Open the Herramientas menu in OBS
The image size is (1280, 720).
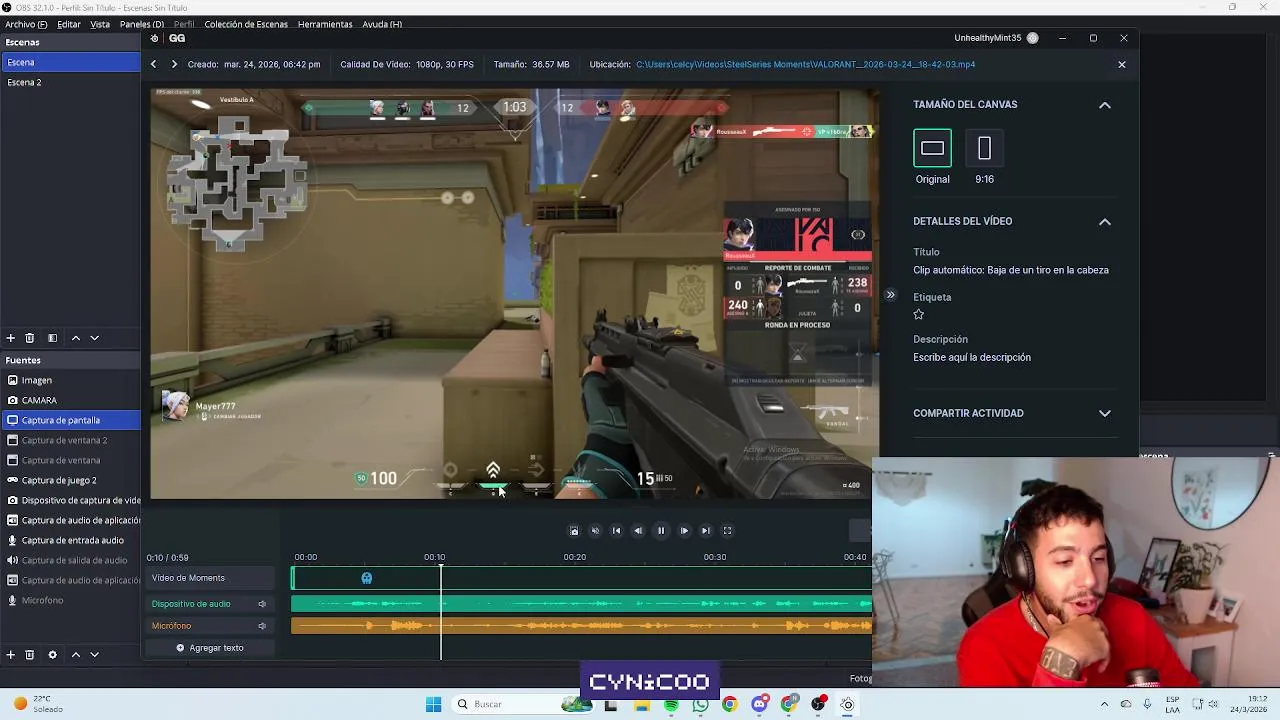point(325,24)
